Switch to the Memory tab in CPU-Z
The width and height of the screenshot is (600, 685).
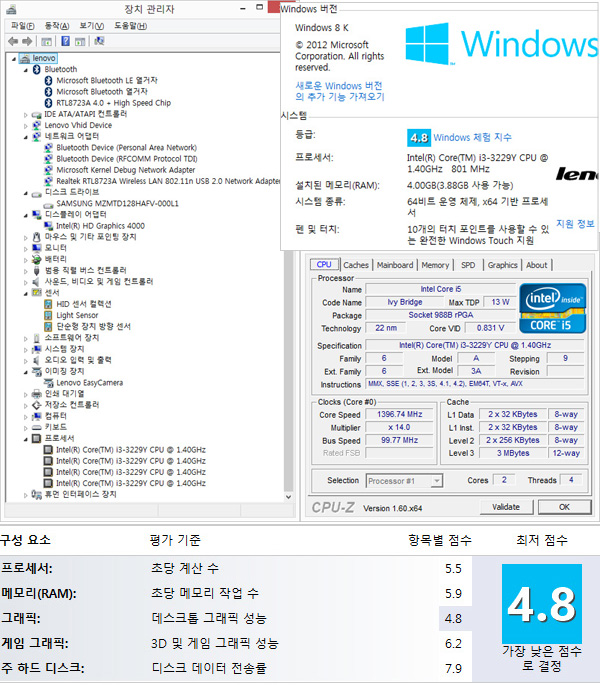click(x=435, y=265)
